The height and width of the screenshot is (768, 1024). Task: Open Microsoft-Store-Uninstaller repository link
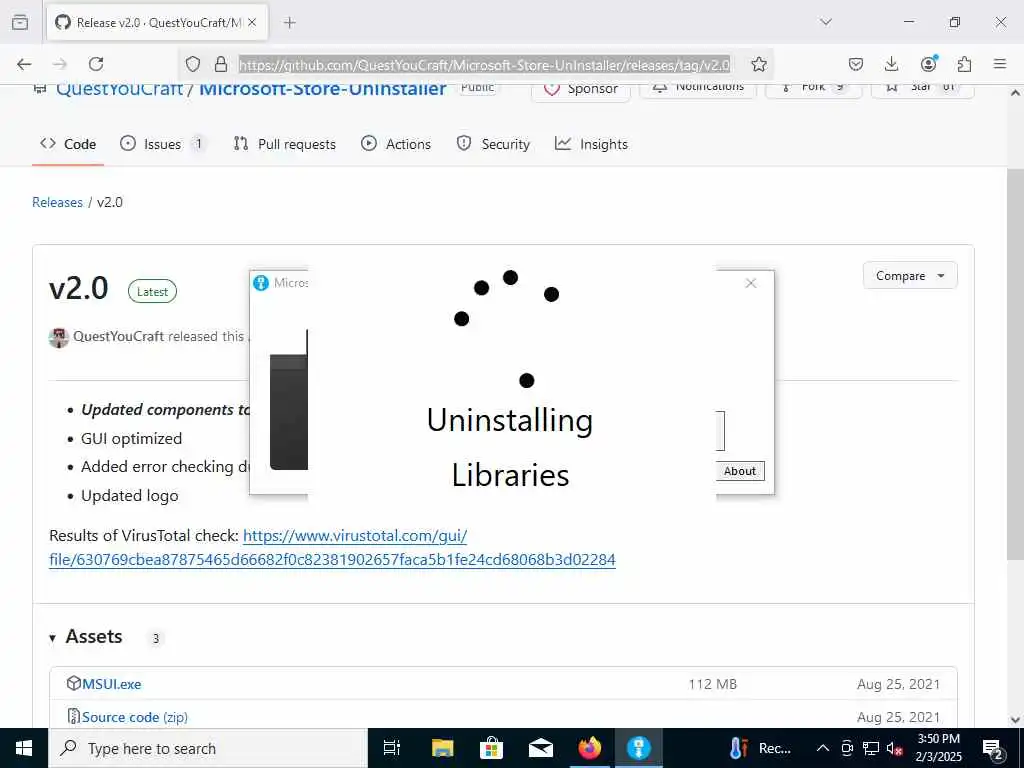323,89
